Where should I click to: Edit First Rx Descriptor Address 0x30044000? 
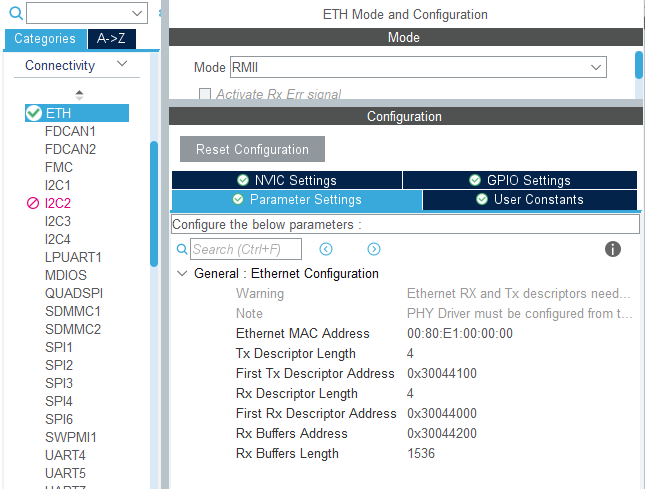(x=442, y=413)
